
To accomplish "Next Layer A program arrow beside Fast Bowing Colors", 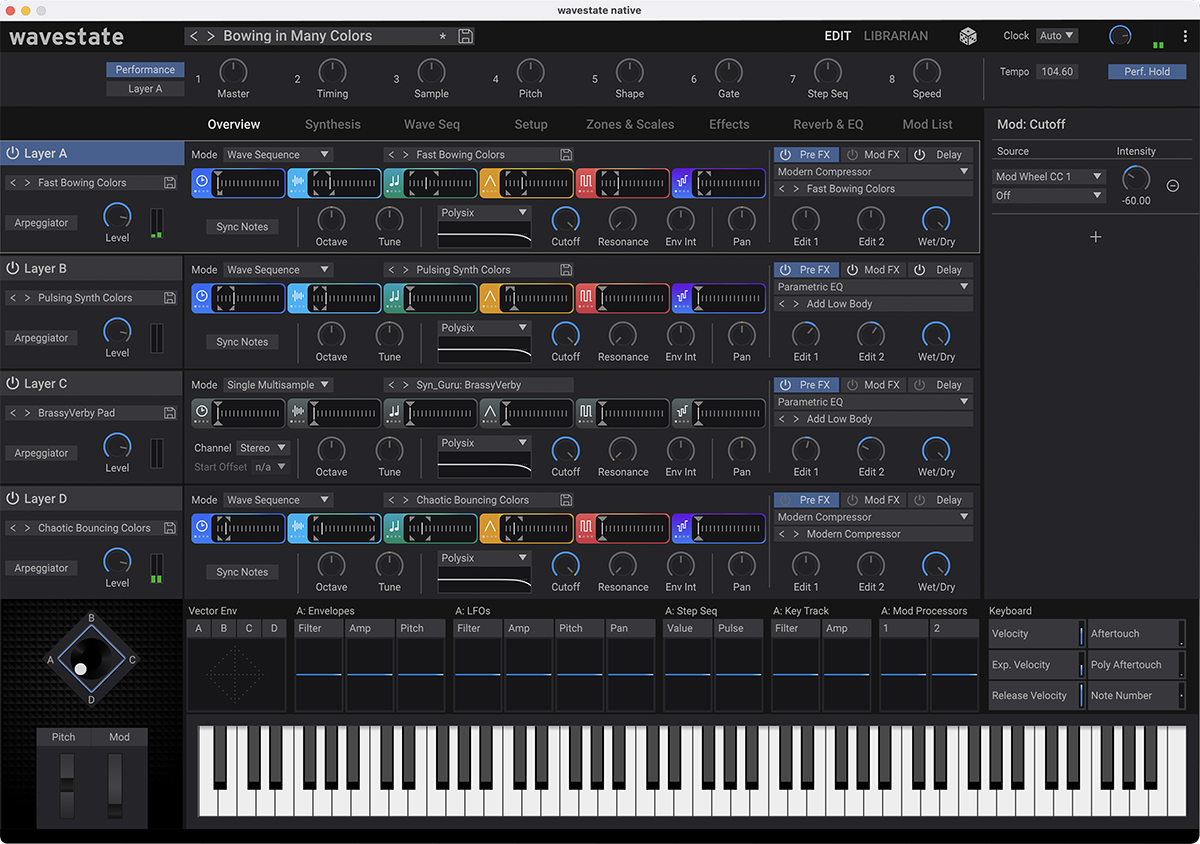I will click(x=27, y=183).
